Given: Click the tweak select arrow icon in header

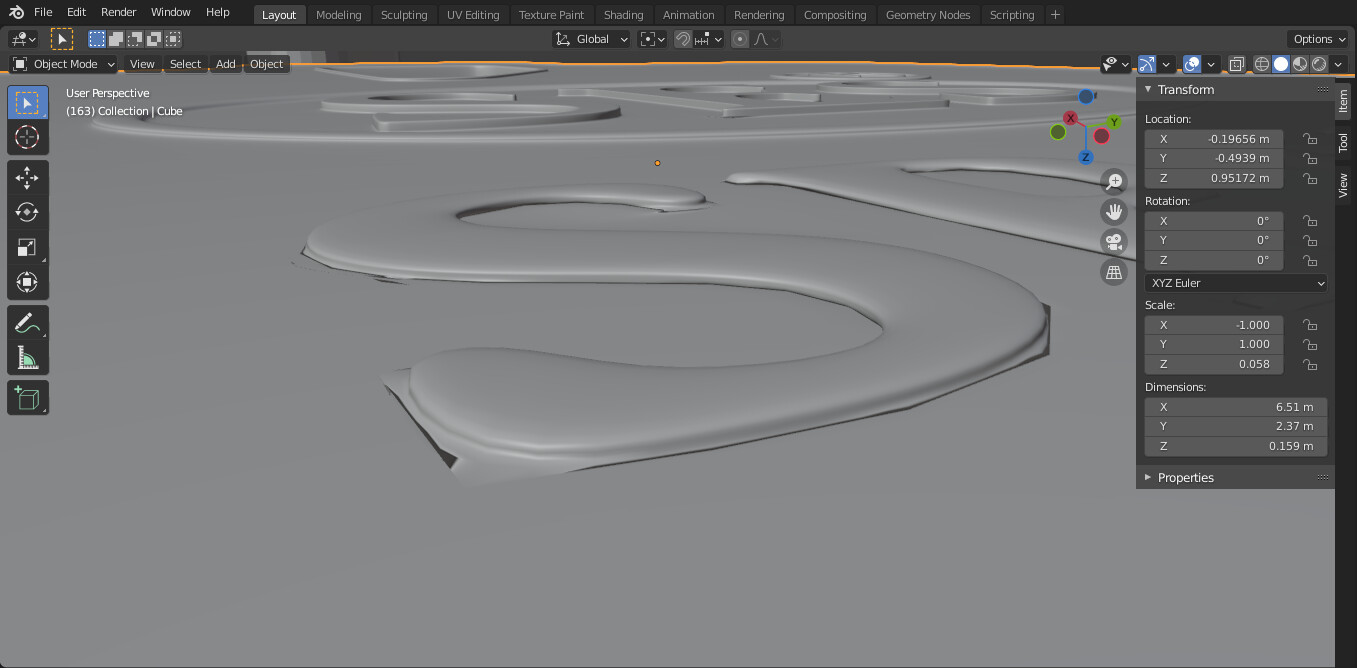Looking at the screenshot, I should click(x=62, y=39).
